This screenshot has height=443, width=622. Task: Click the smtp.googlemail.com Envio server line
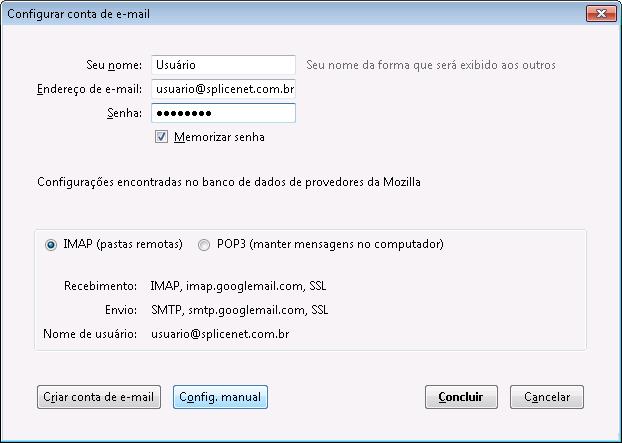(240, 310)
